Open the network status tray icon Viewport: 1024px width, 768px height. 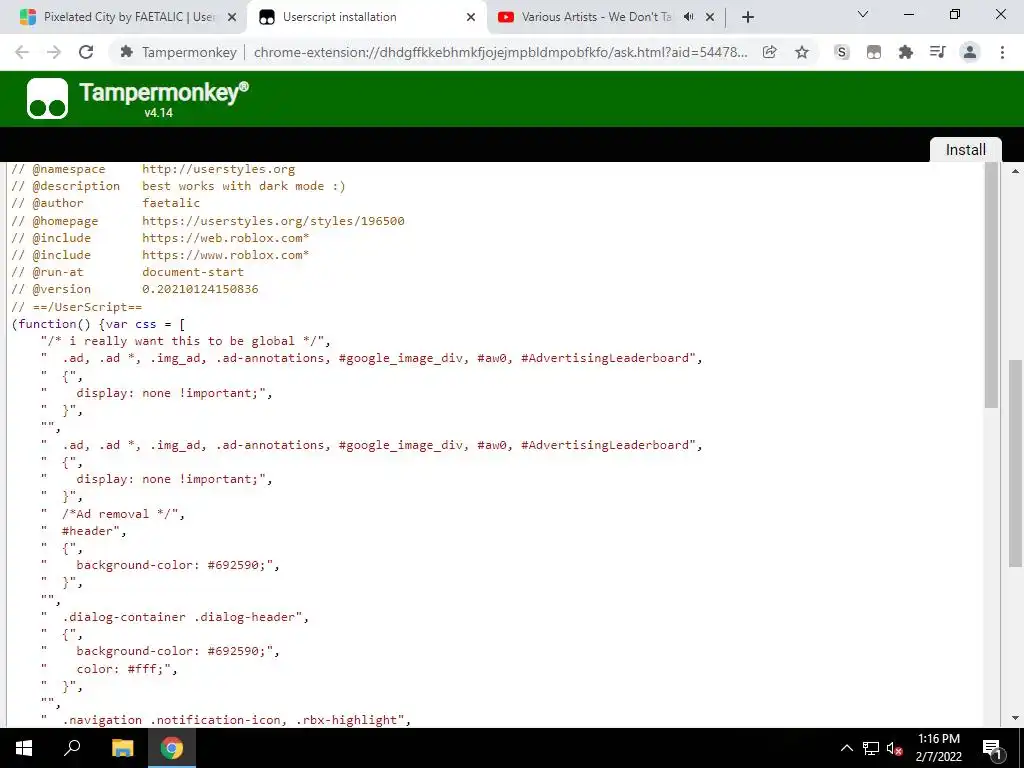871,748
